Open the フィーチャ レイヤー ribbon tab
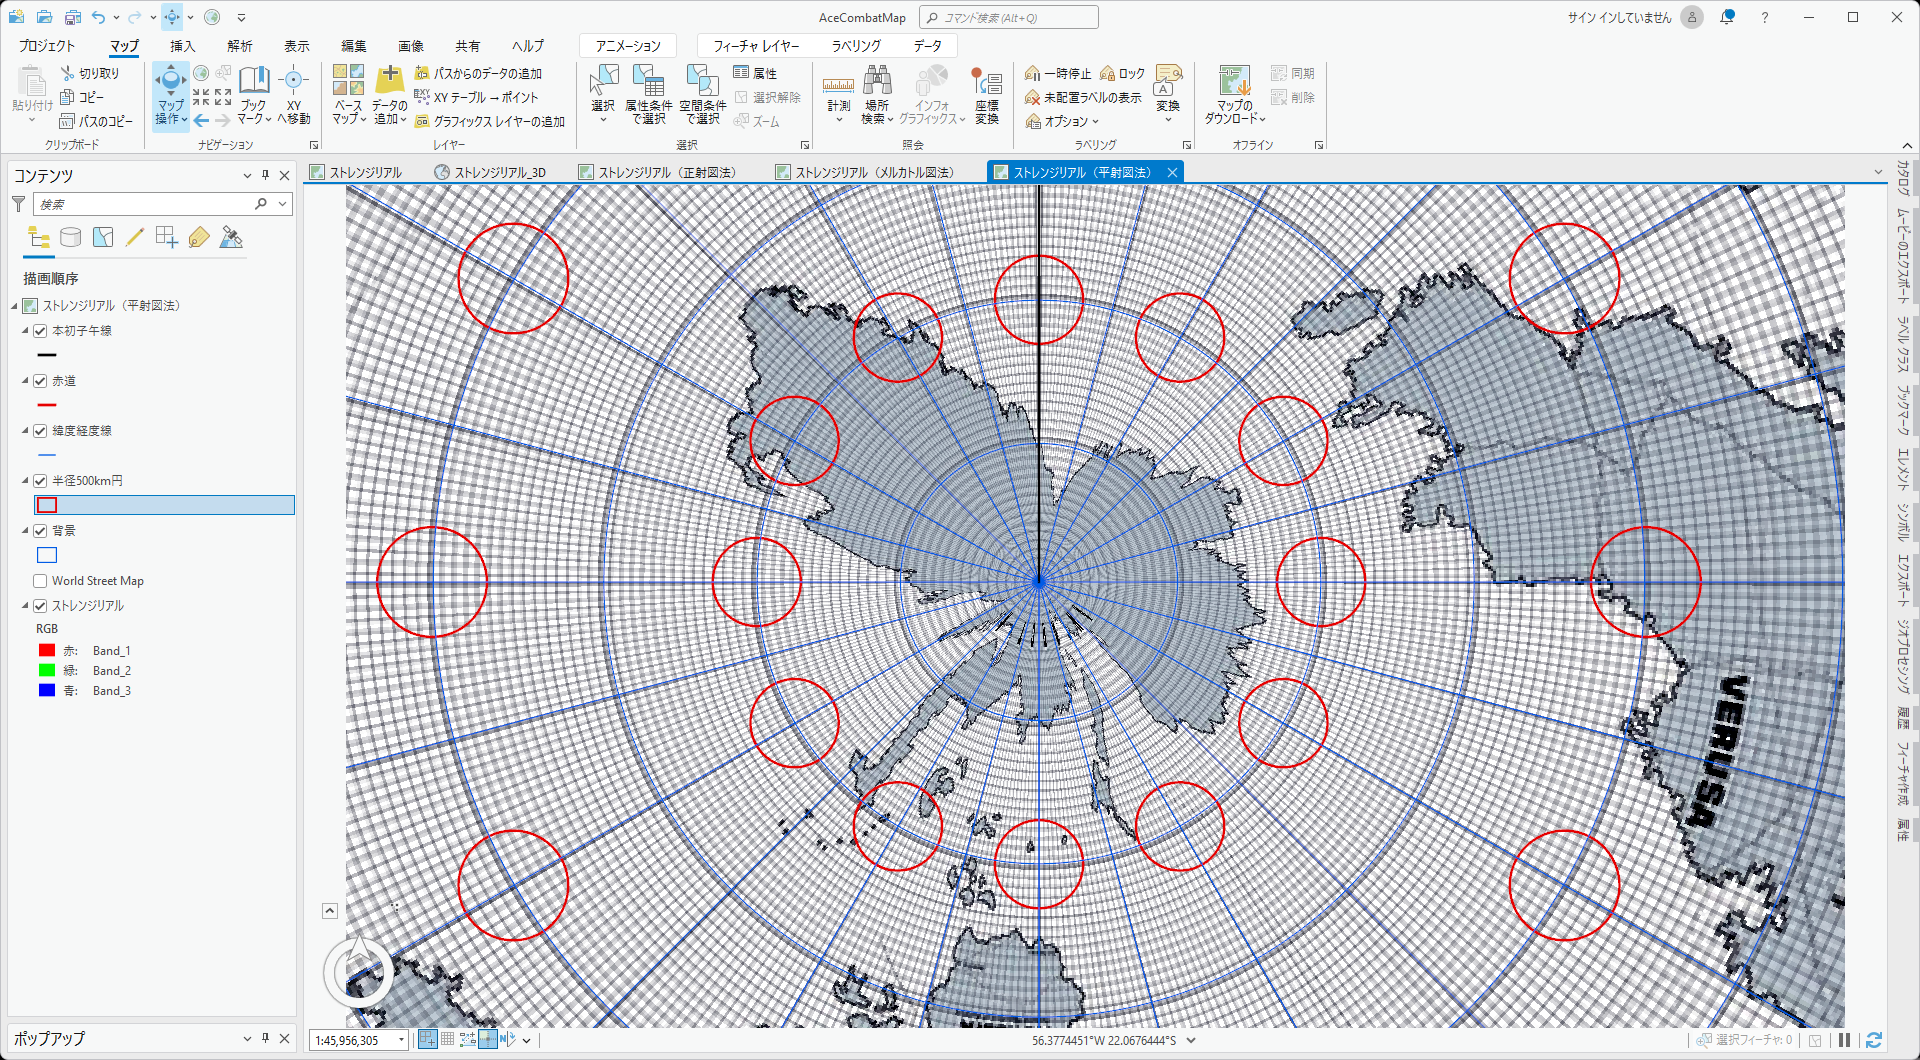1920x1060 pixels. pos(756,46)
